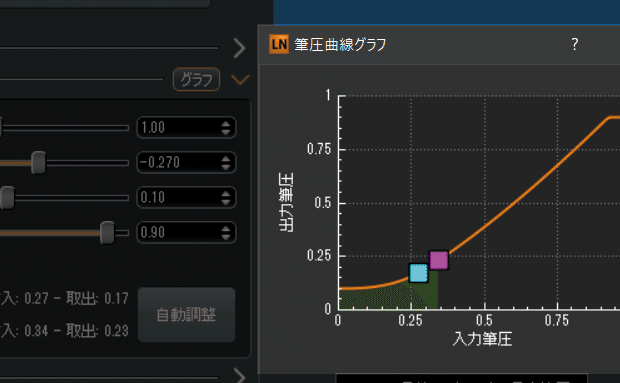Viewport: 620px width, 383px height.
Task: Click the slider handle for 0.90
Action: tap(107, 232)
